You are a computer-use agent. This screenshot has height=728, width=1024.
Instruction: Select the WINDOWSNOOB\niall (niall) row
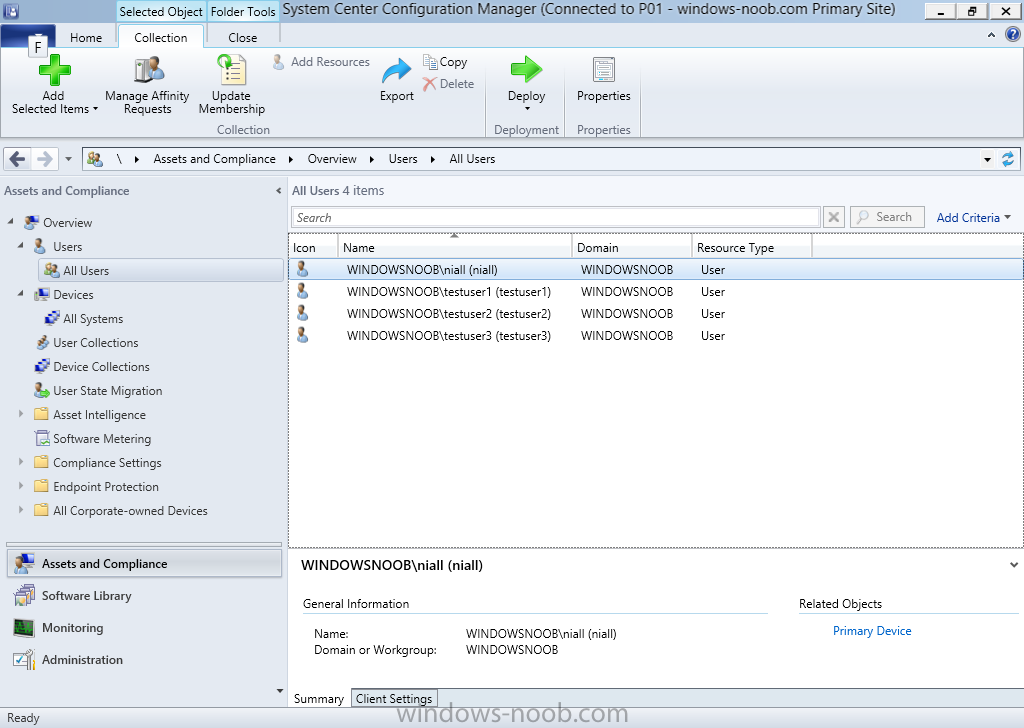[x=656, y=270]
